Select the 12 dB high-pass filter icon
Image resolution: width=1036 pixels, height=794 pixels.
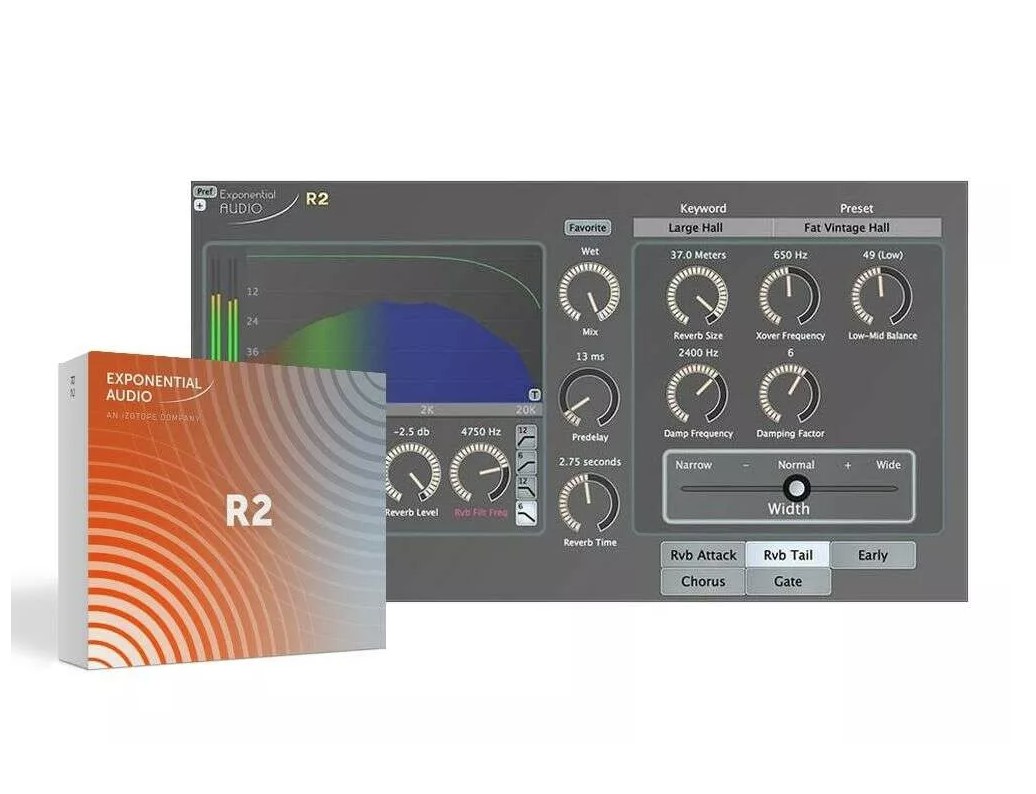(527, 437)
